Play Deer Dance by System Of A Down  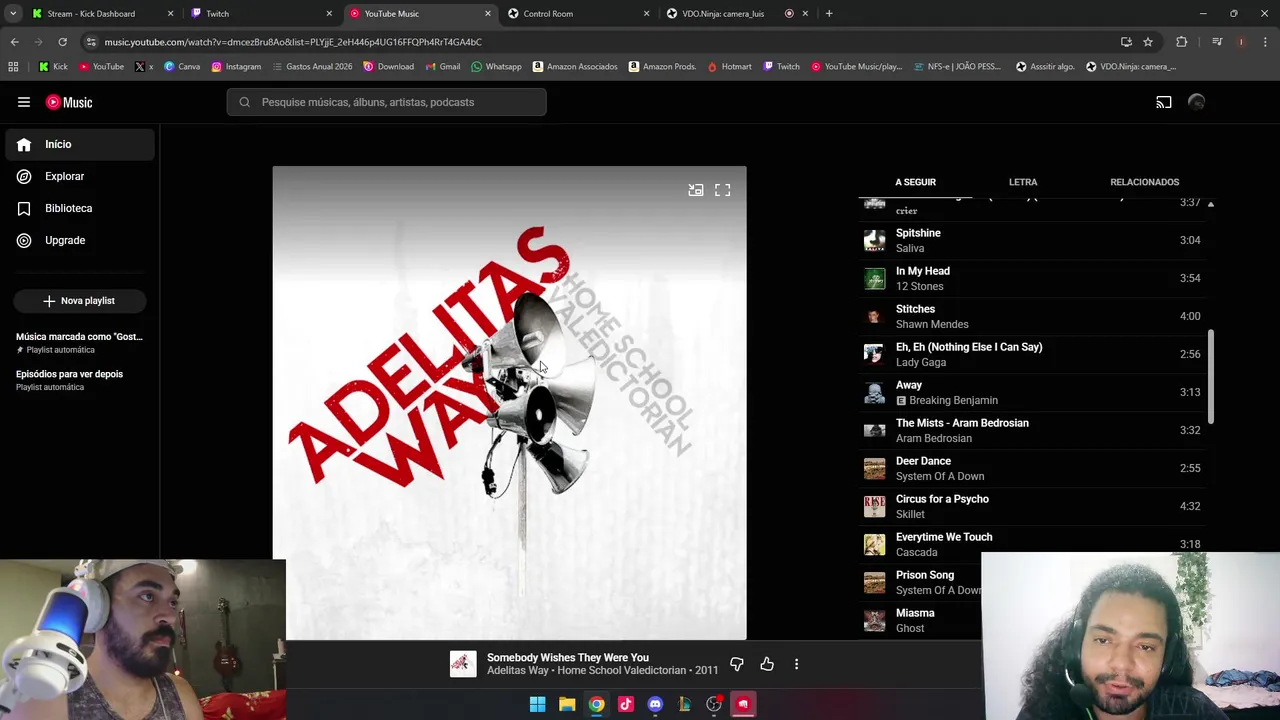coord(1033,468)
